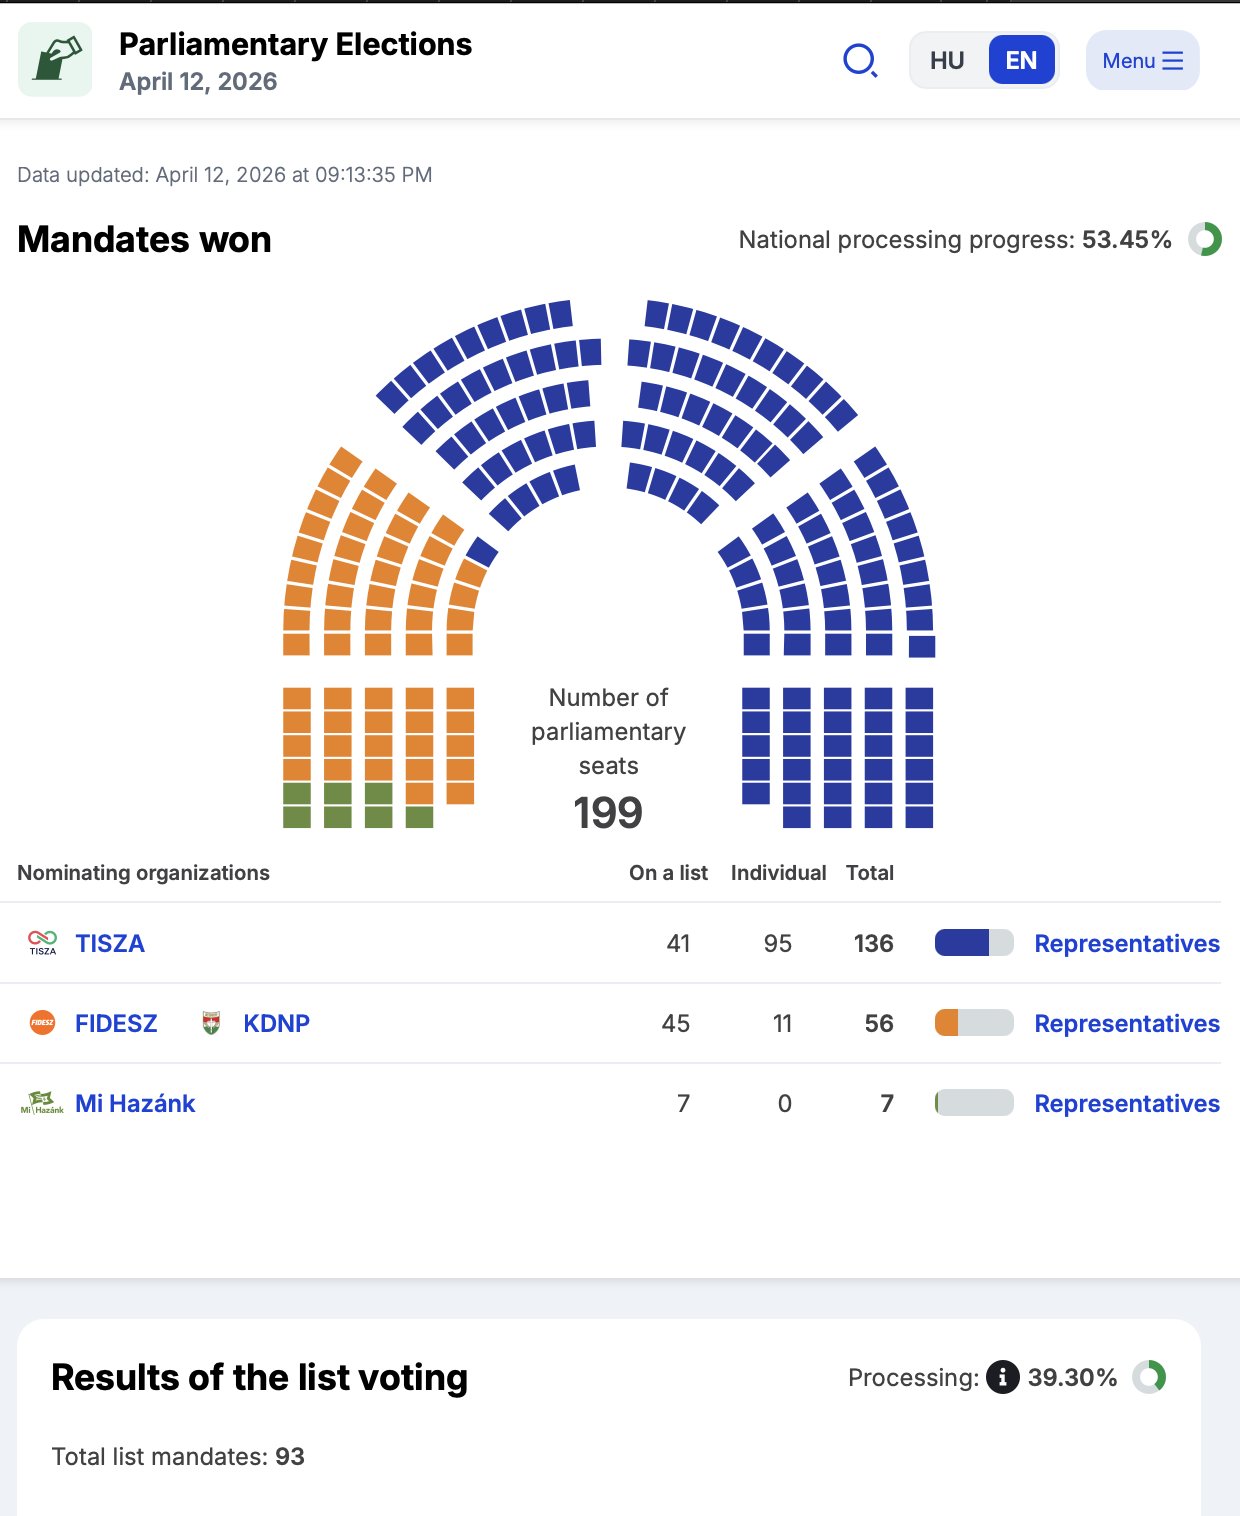View Mi Hazánk Representatives list

pos(1127,1103)
